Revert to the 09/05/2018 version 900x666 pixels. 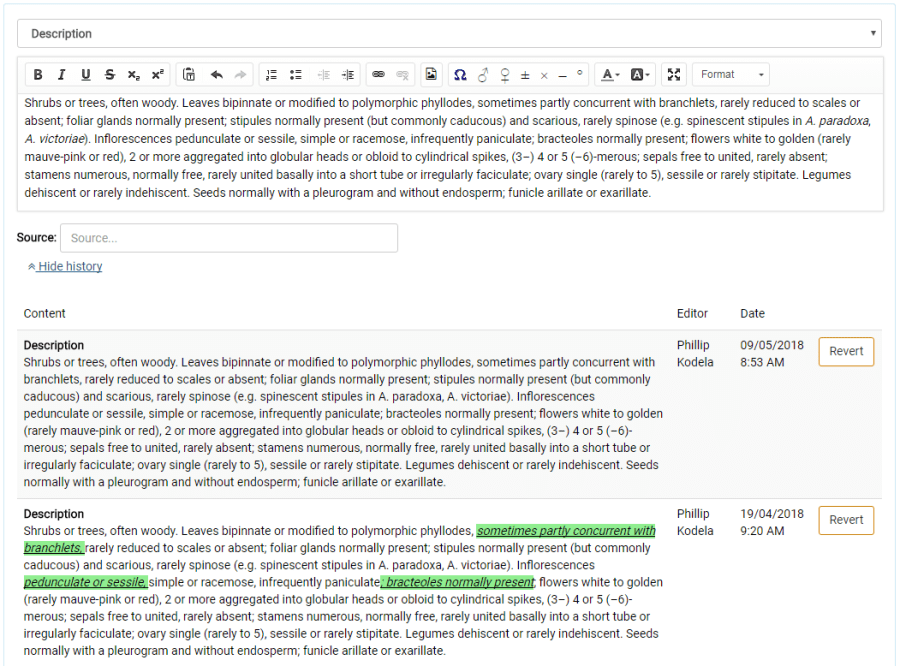point(846,351)
